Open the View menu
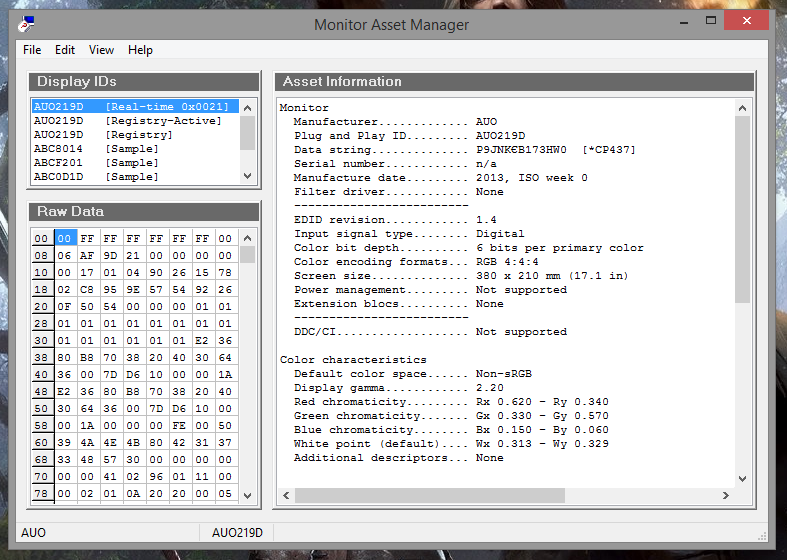The width and height of the screenshot is (787, 560). coord(101,50)
